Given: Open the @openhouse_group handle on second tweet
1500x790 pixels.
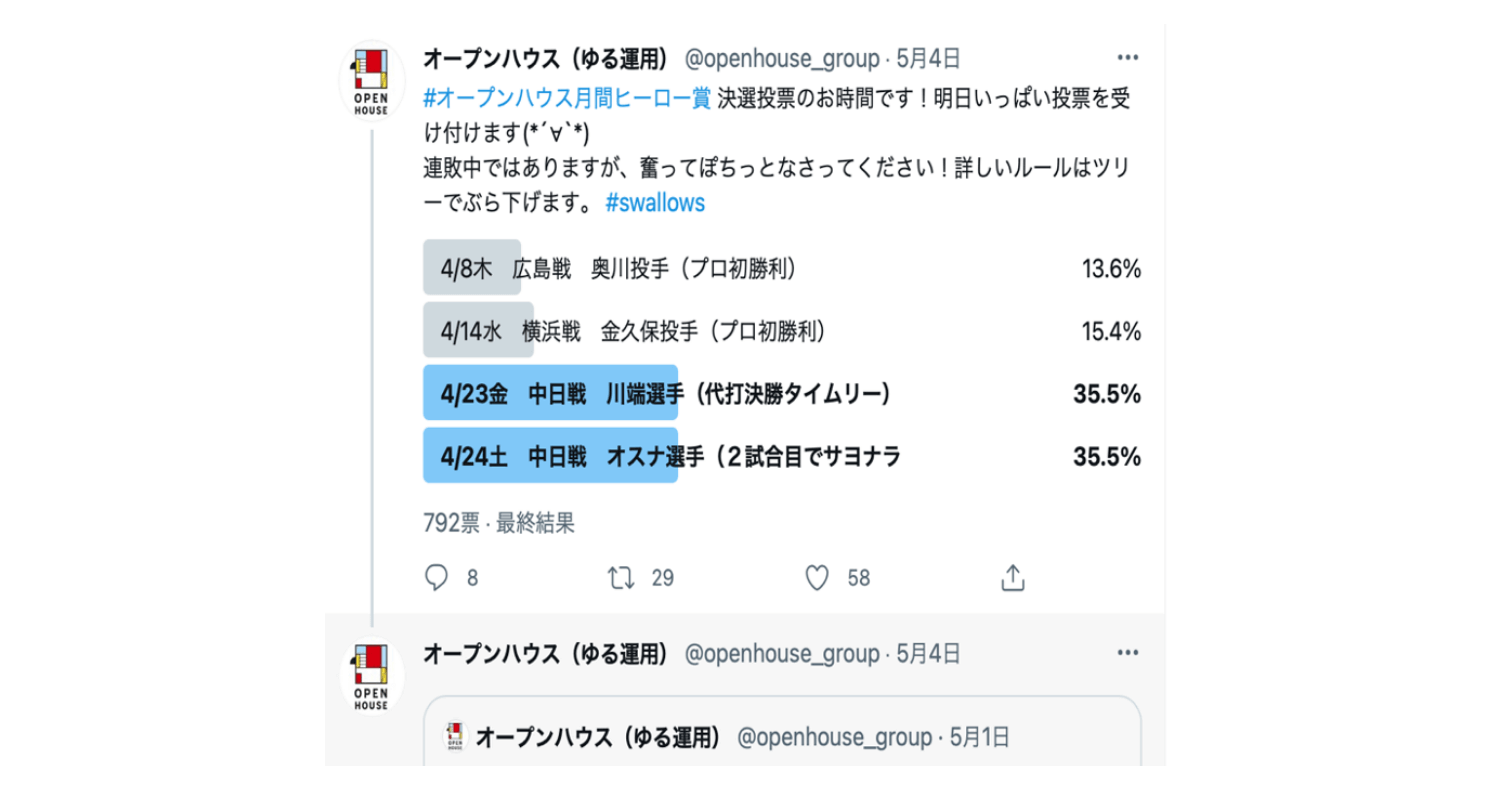Looking at the screenshot, I should [x=781, y=654].
